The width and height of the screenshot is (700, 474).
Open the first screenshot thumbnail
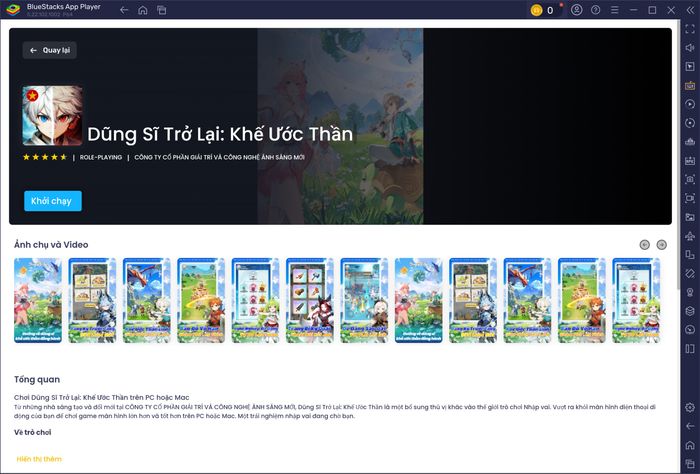[x=38, y=300]
